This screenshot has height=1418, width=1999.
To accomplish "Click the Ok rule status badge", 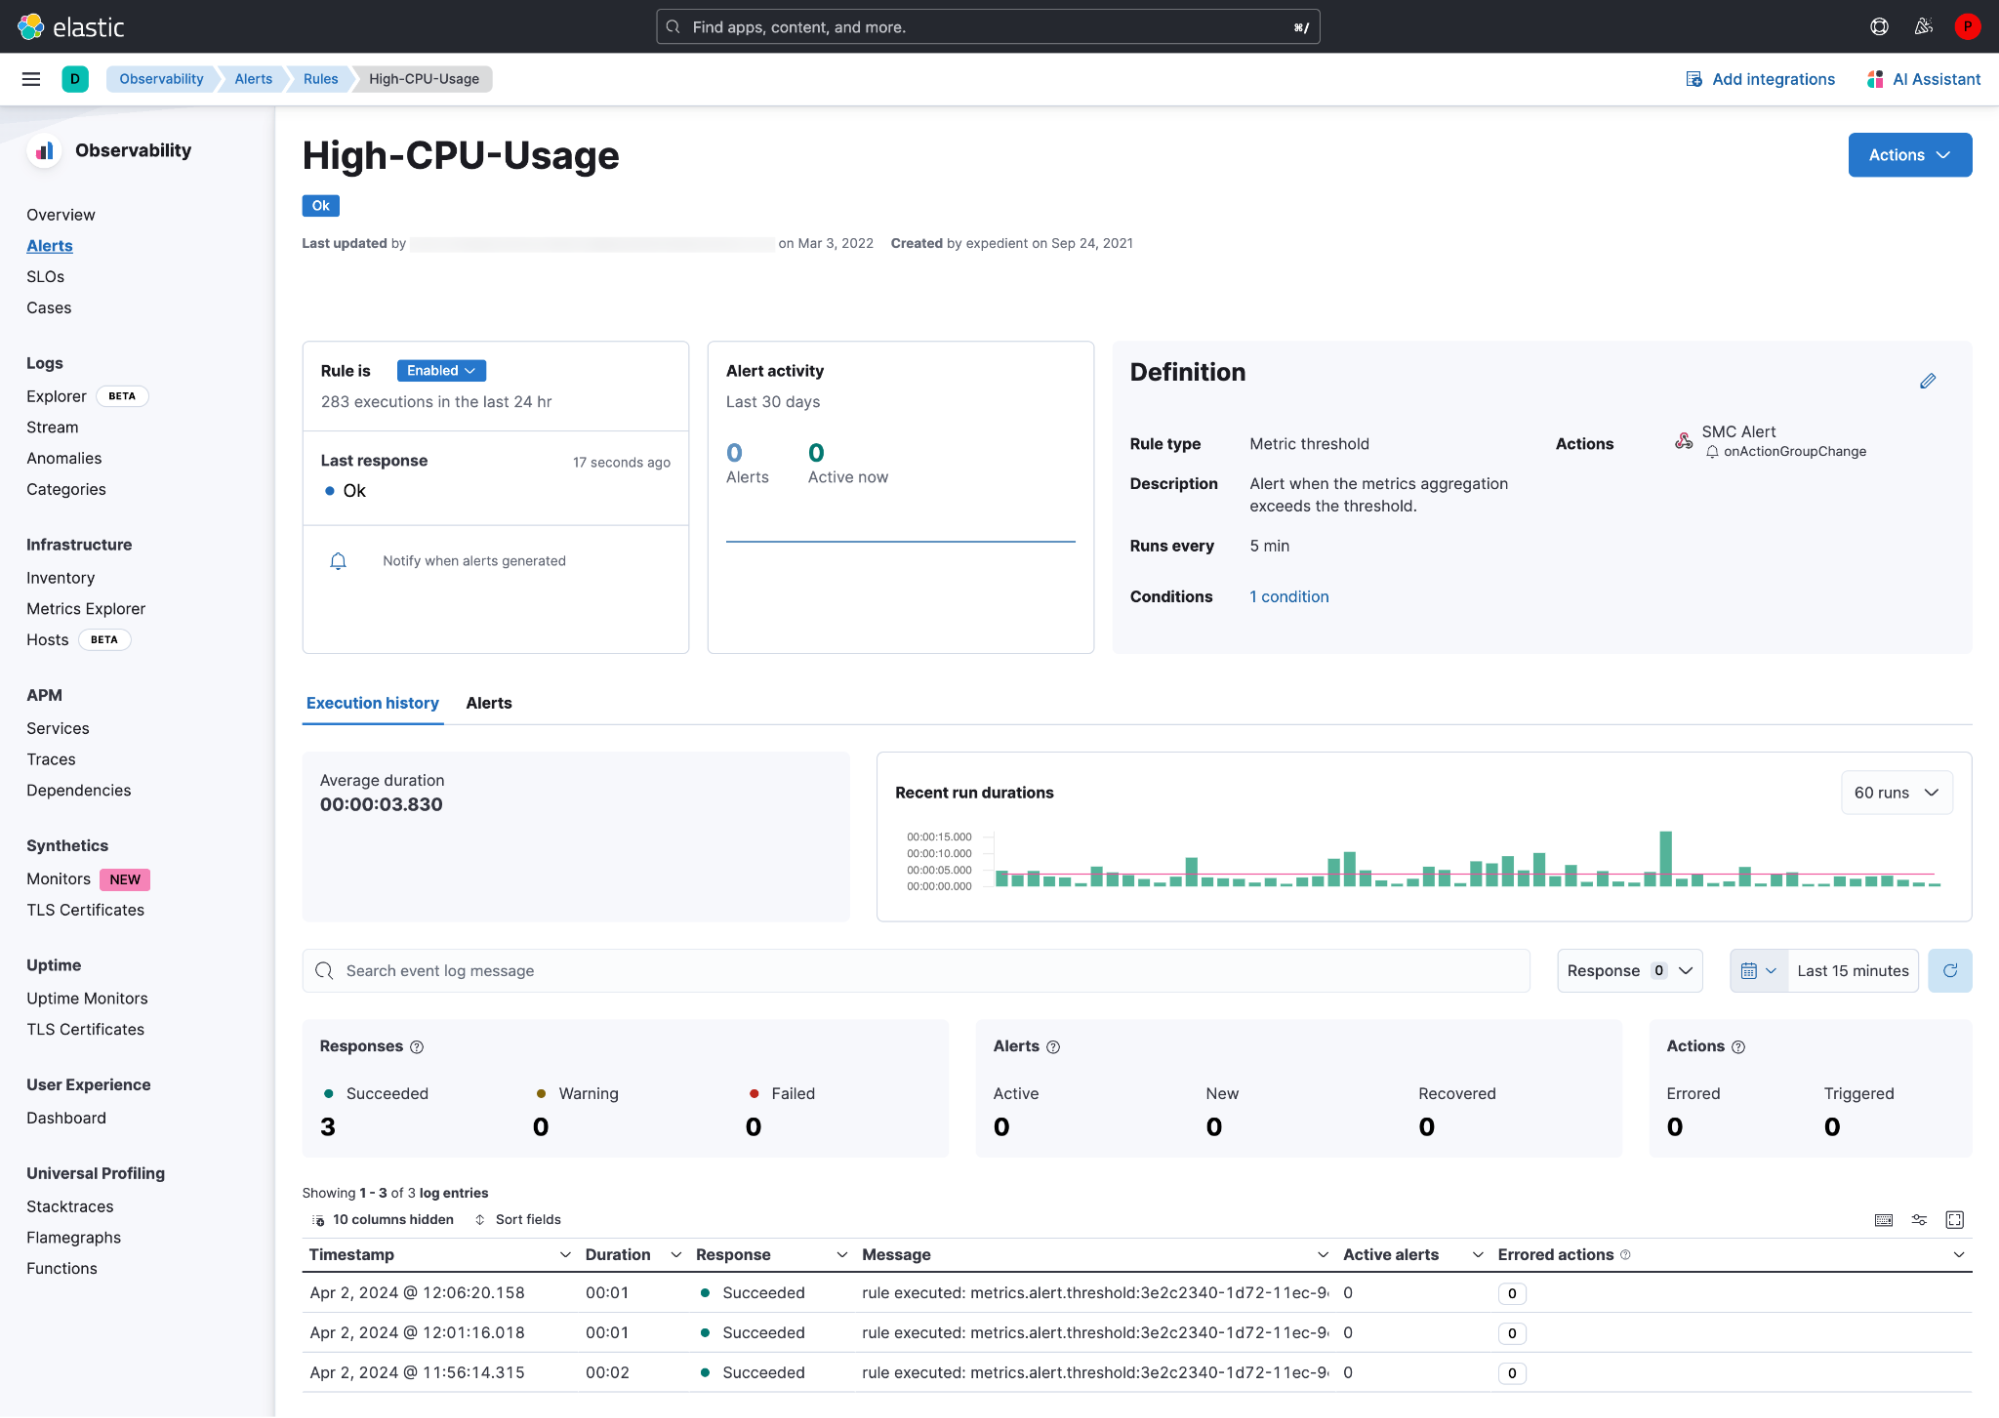I will [320, 206].
